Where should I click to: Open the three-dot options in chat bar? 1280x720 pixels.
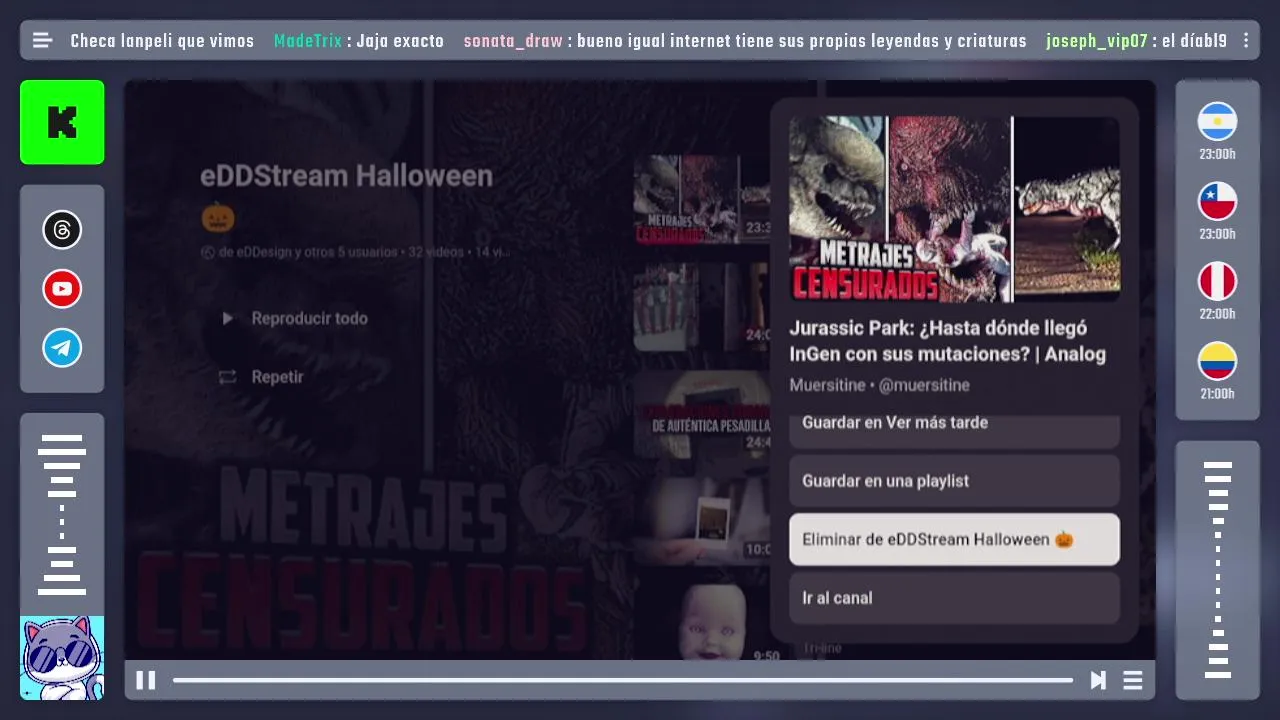[1246, 41]
